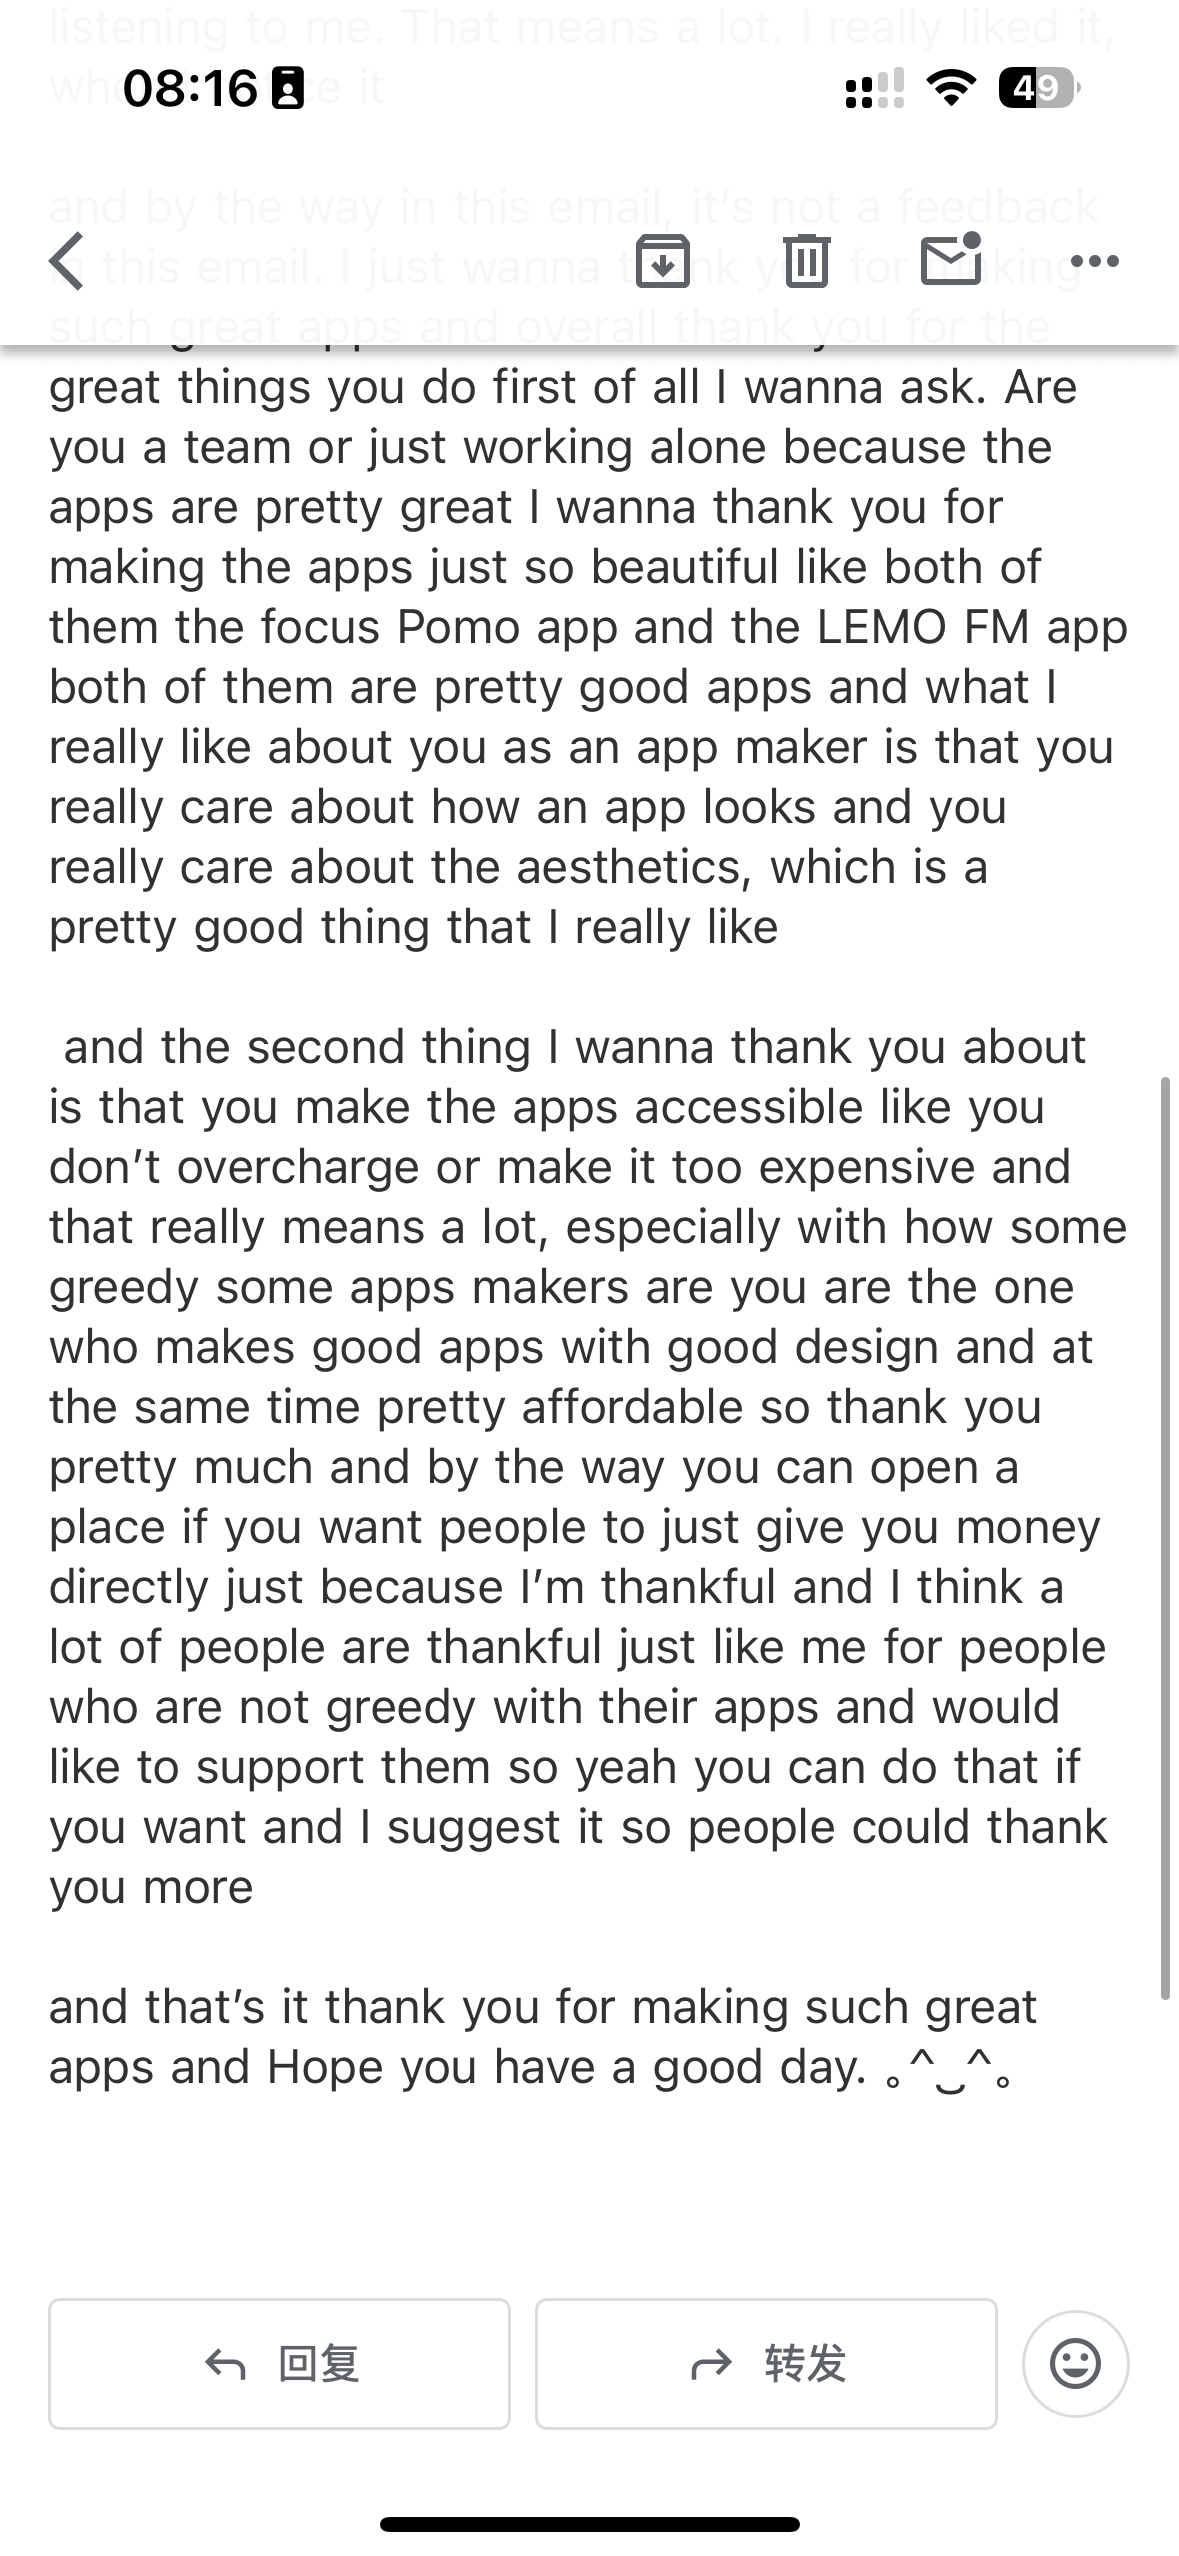Mark email as unread with envelope icon
The height and width of the screenshot is (2556, 1179).
tap(951, 259)
